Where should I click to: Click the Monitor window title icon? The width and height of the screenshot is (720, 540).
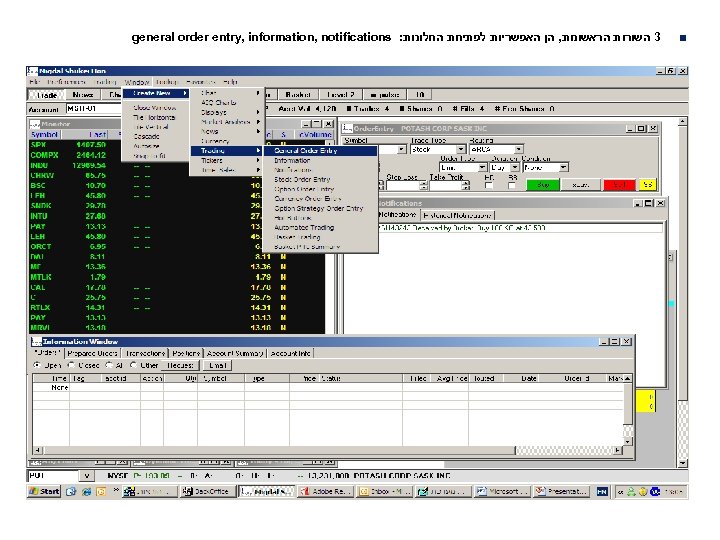35,124
